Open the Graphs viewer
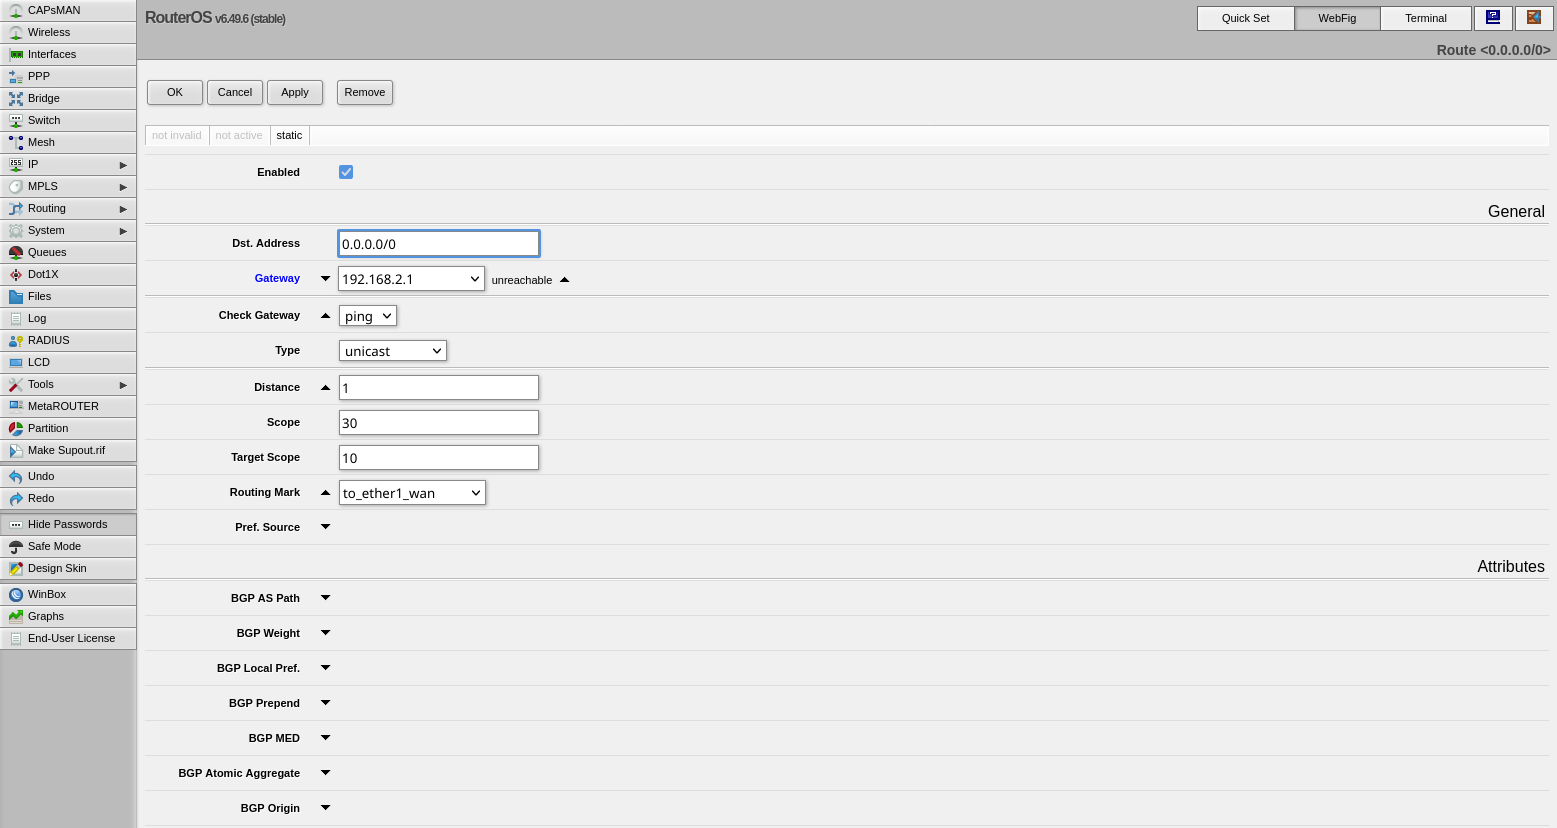 (45, 616)
